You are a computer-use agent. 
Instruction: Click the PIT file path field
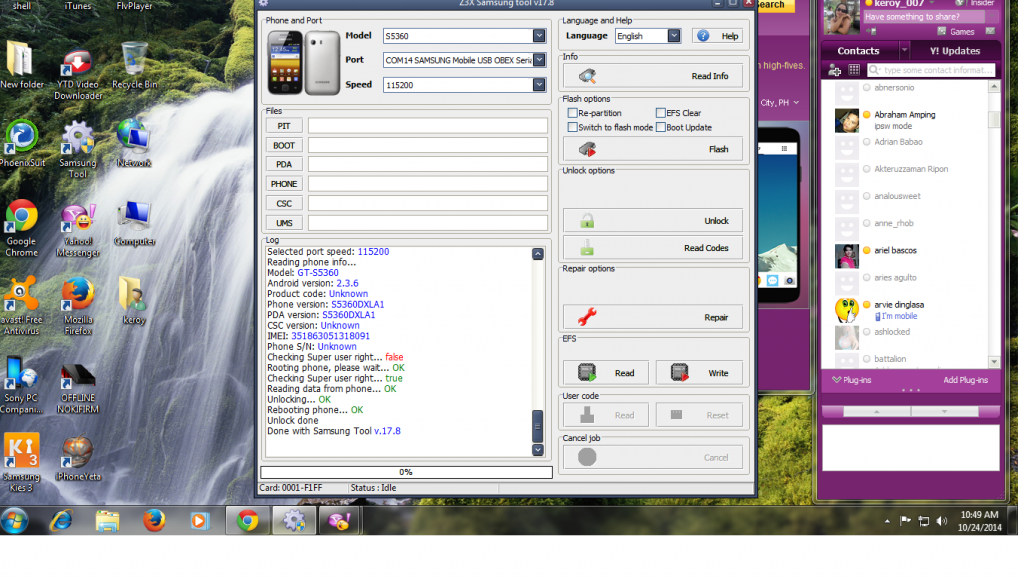coord(427,126)
